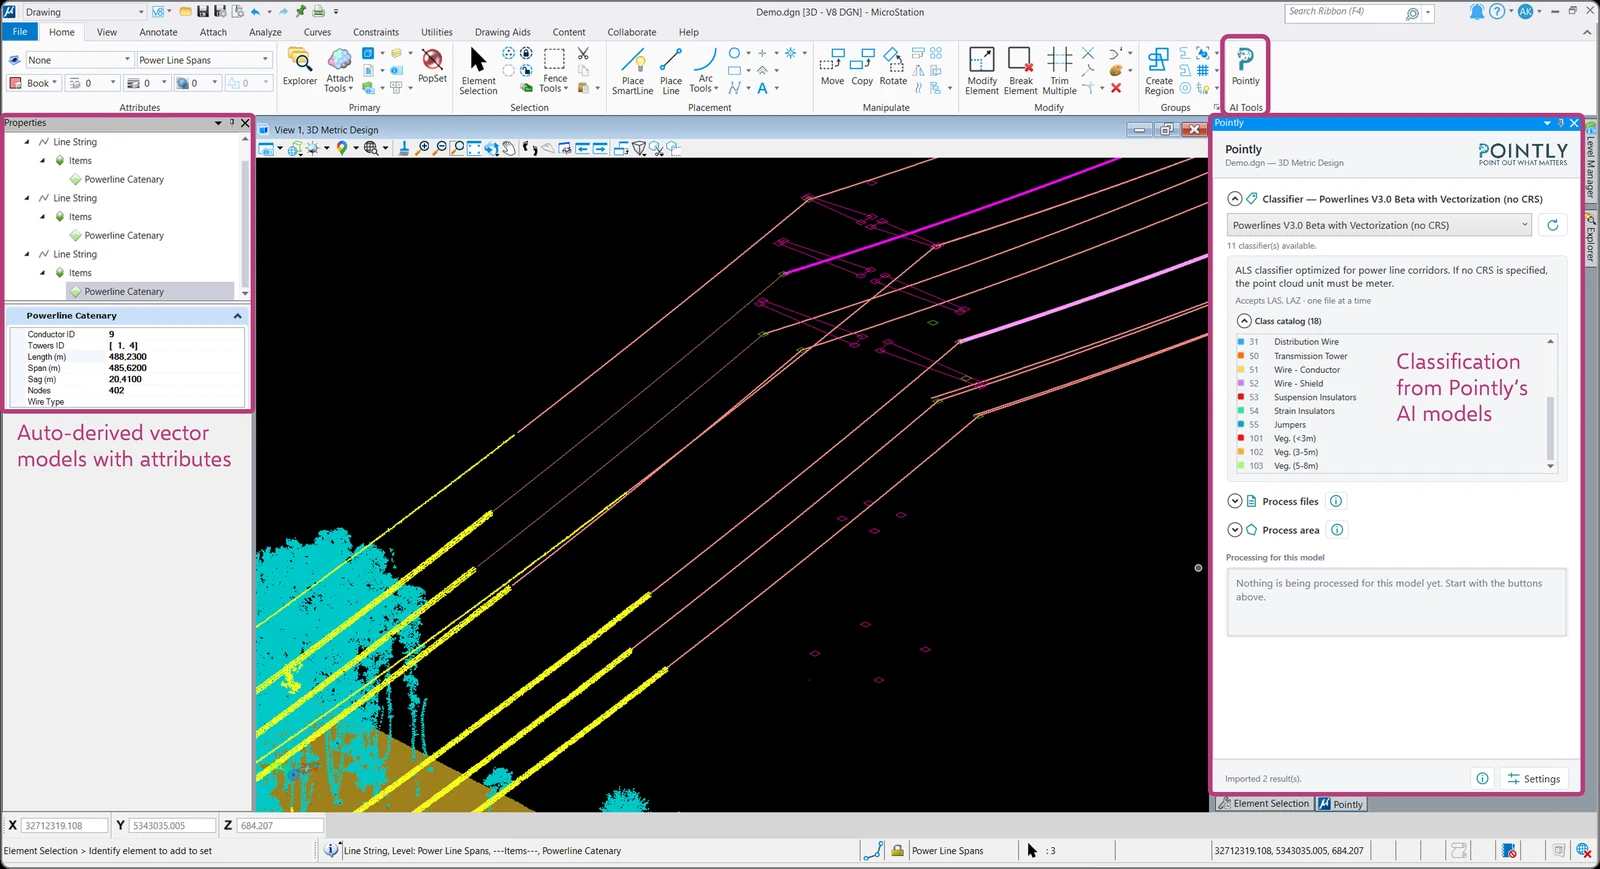The image size is (1600, 869).
Task: Switch to the View ribbon tab
Action: 107,32
